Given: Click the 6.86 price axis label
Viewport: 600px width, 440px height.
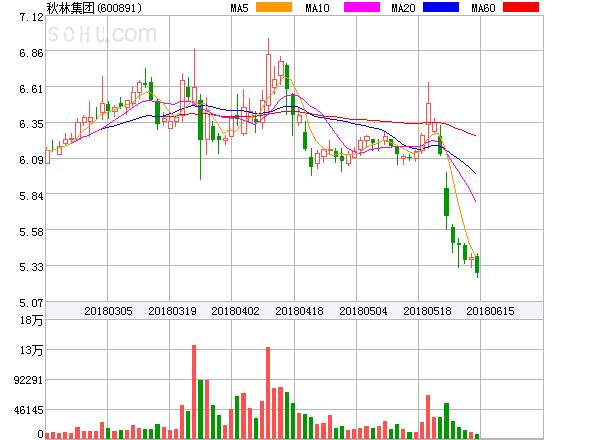Looking at the screenshot, I should (31, 53).
